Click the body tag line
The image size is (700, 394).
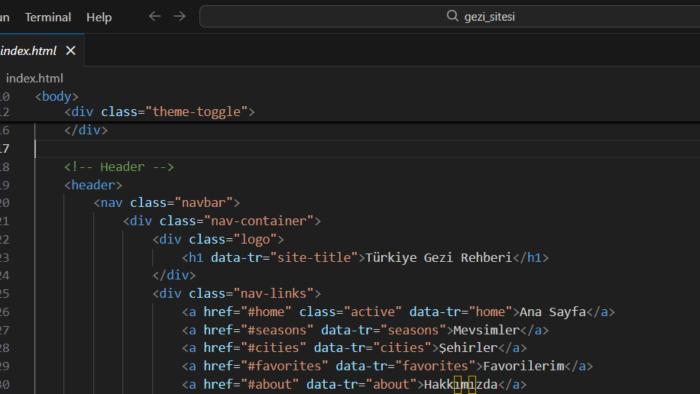(57, 96)
